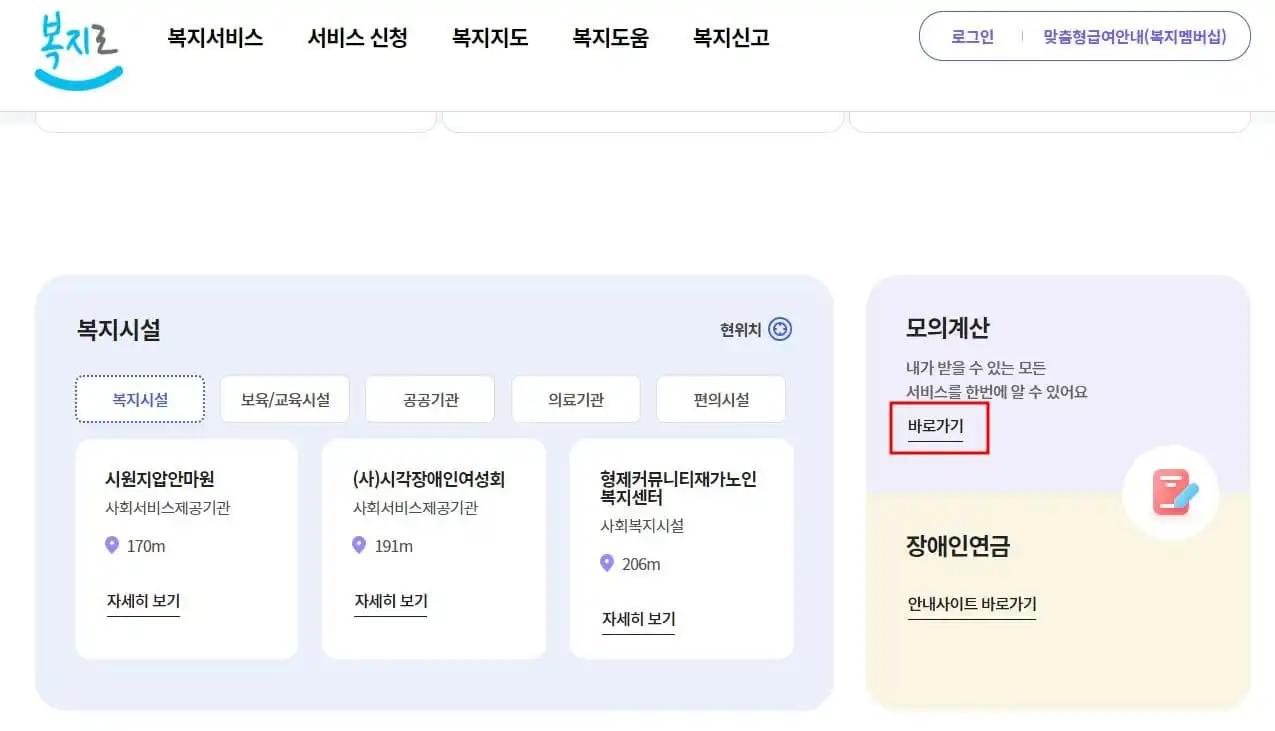1275x731 pixels.
Task: Click the location pin on (사)시각장애인여성회 card
Action: tap(358, 545)
